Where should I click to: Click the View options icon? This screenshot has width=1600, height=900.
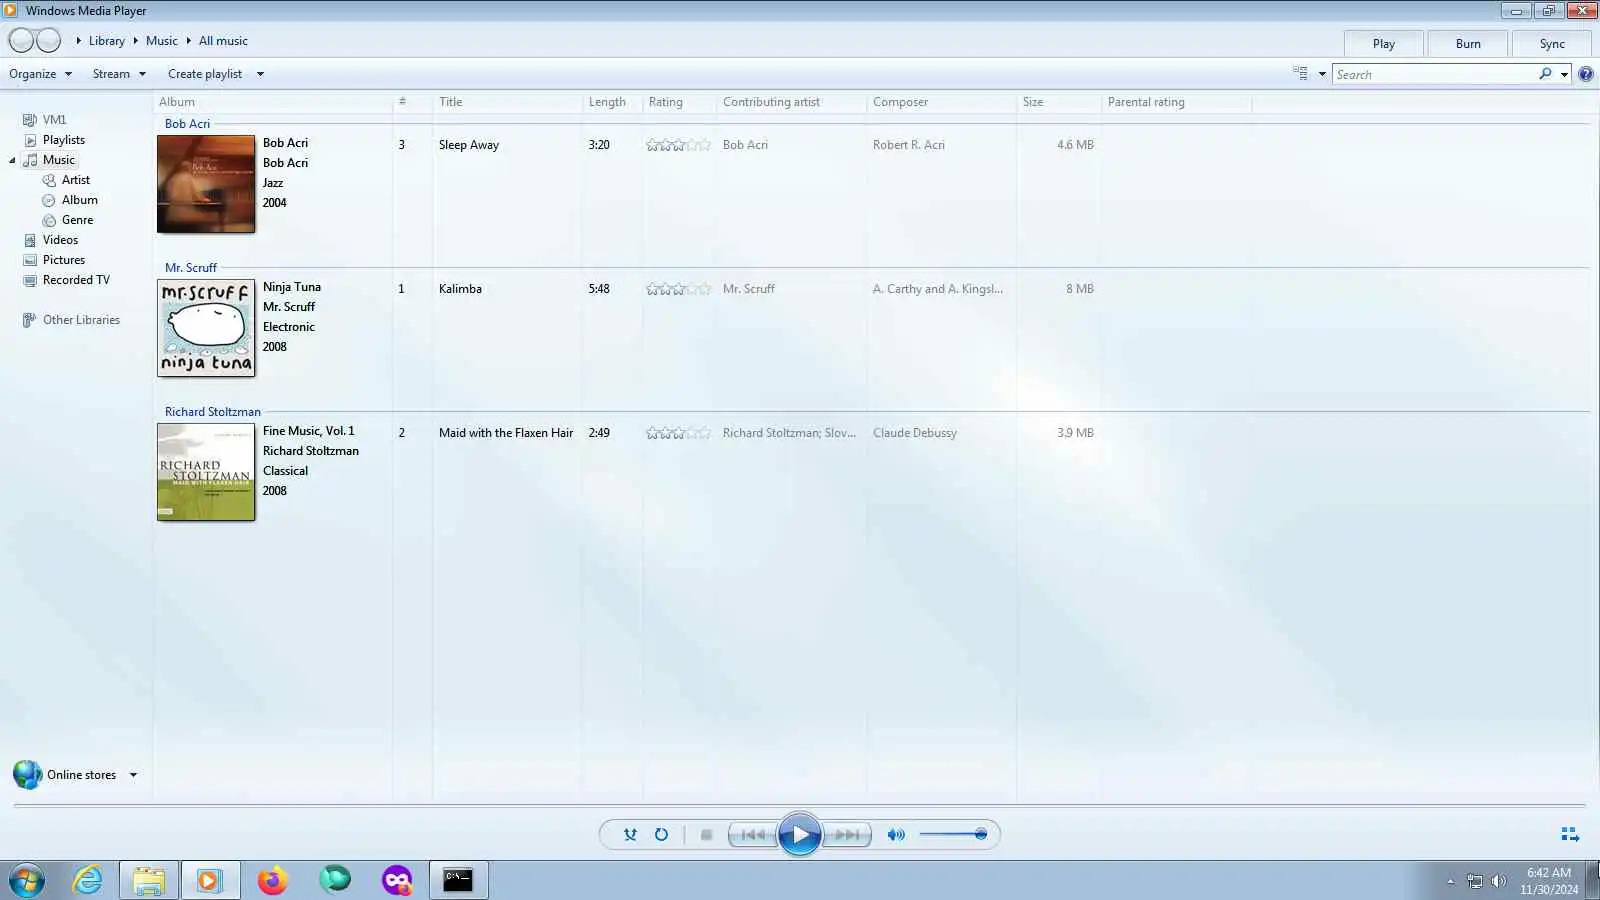pyautogui.click(x=1300, y=73)
